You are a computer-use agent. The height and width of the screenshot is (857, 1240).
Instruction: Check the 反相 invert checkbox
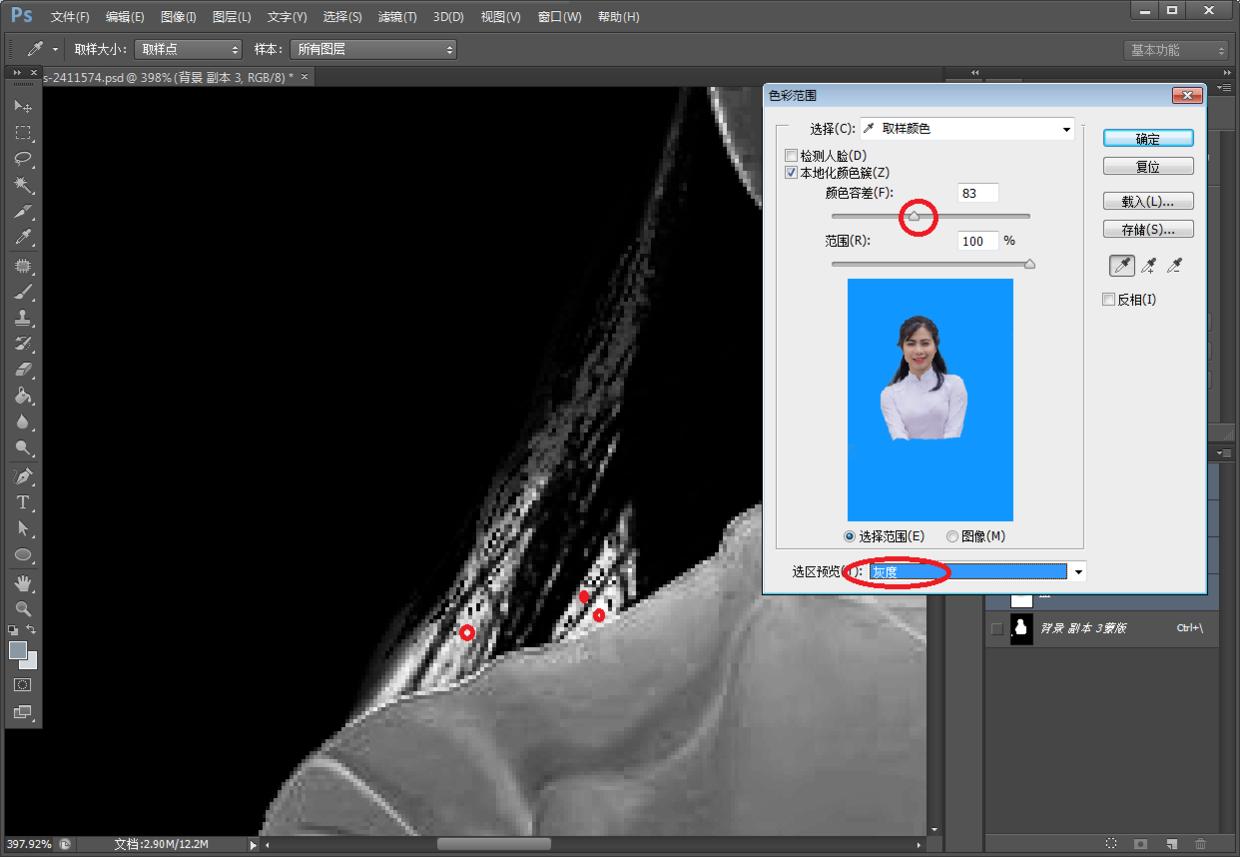[x=1108, y=299]
